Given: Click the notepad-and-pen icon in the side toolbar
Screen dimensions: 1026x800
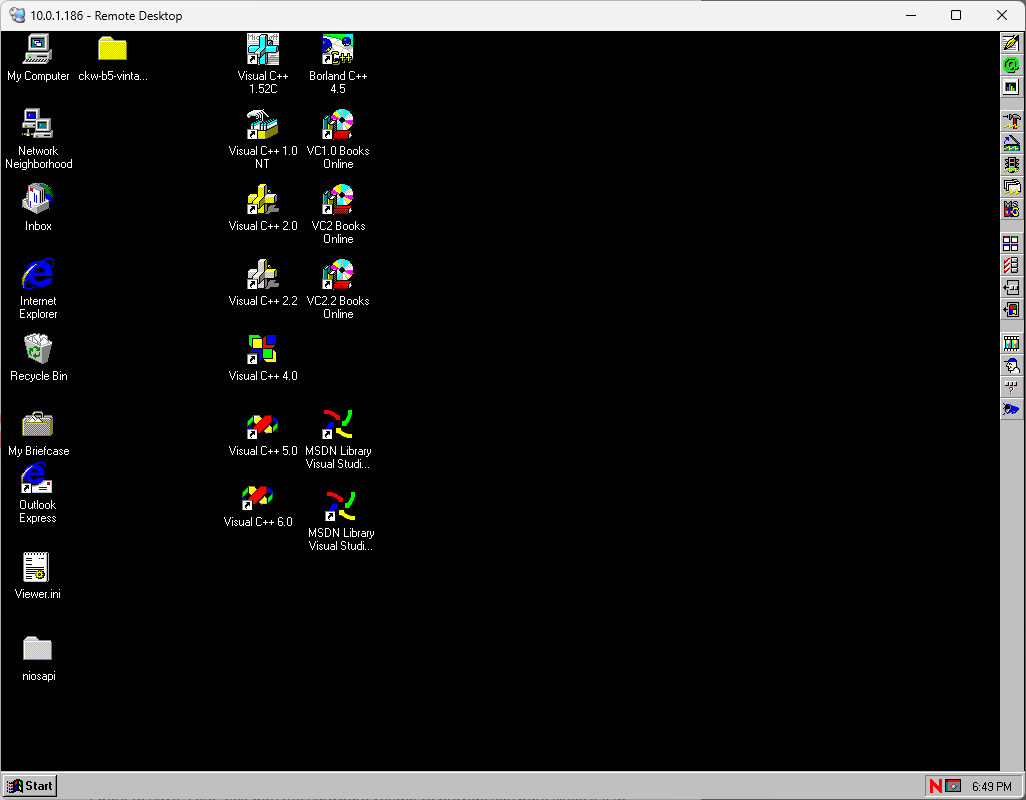Looking at the screenshot, I should [x=1011, y=43].
